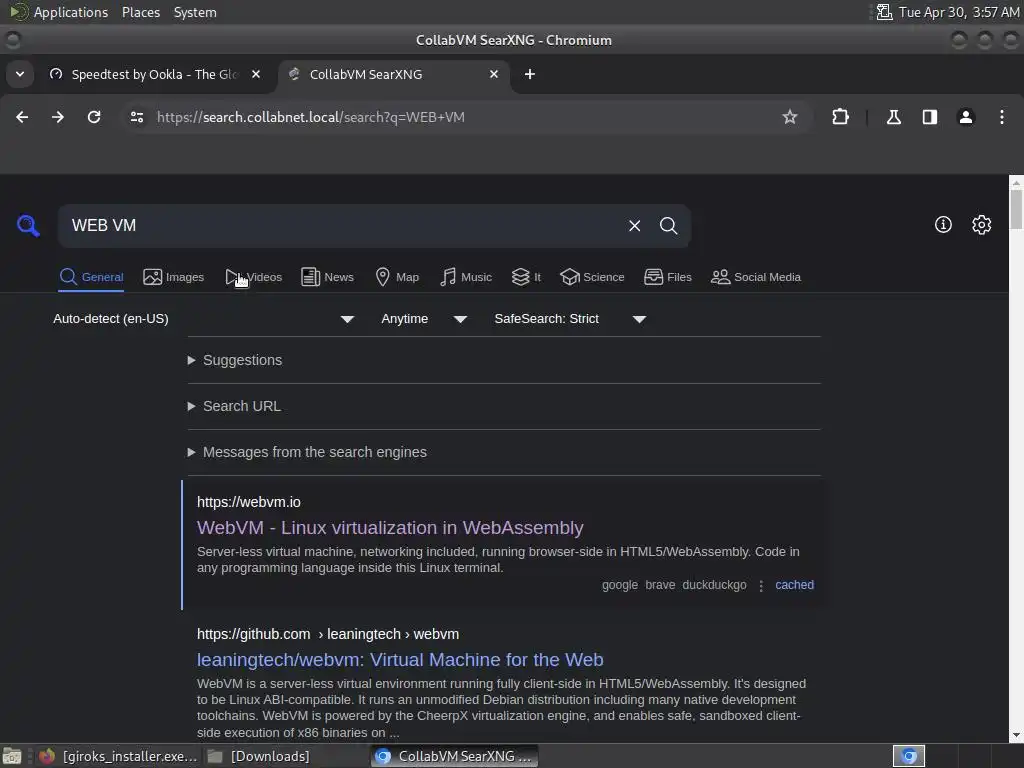Viewport: 1024px width, 768px height.
Task: Open the tab search dropdown
Action: 20,74
